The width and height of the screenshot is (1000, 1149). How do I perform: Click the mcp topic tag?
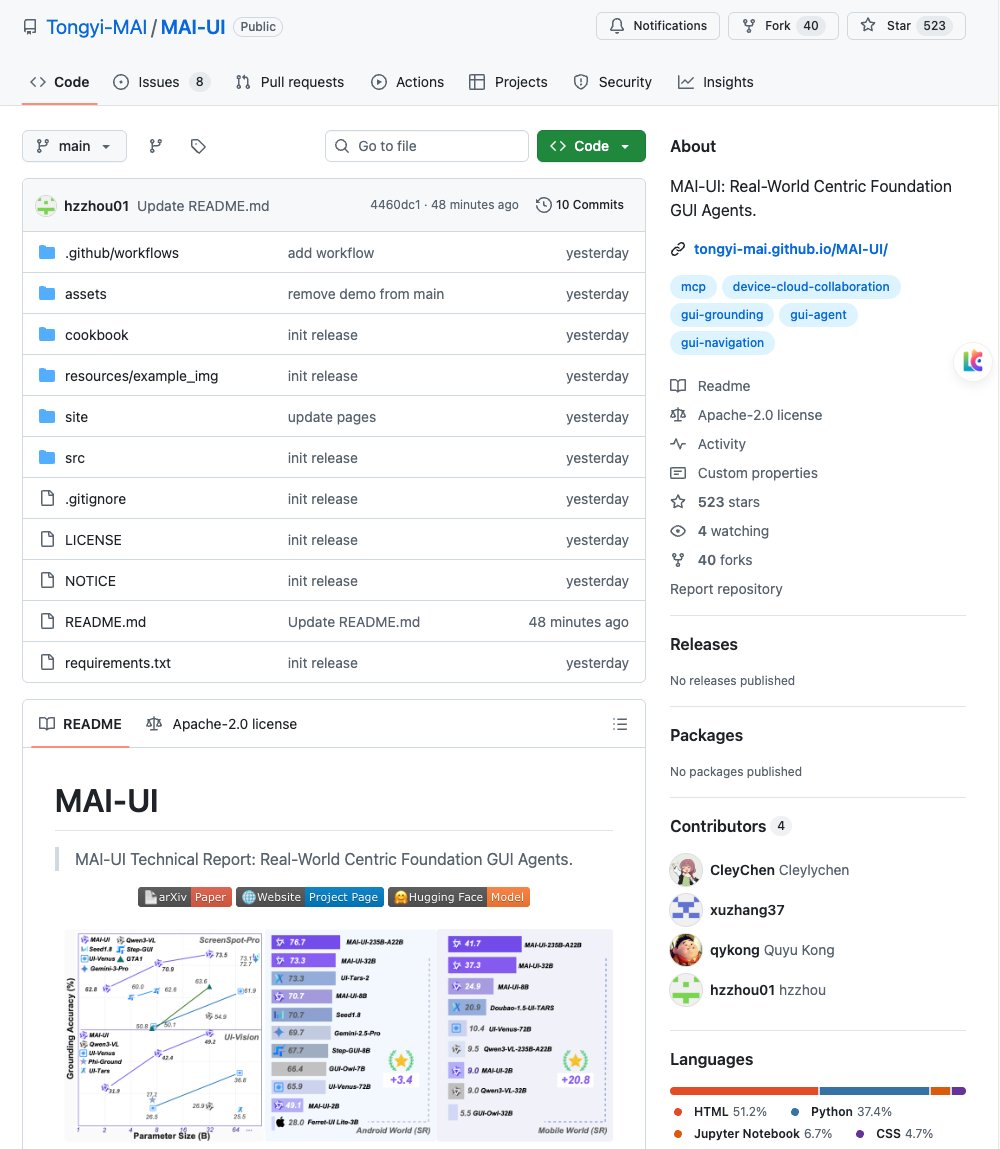[x=693, y=287]
